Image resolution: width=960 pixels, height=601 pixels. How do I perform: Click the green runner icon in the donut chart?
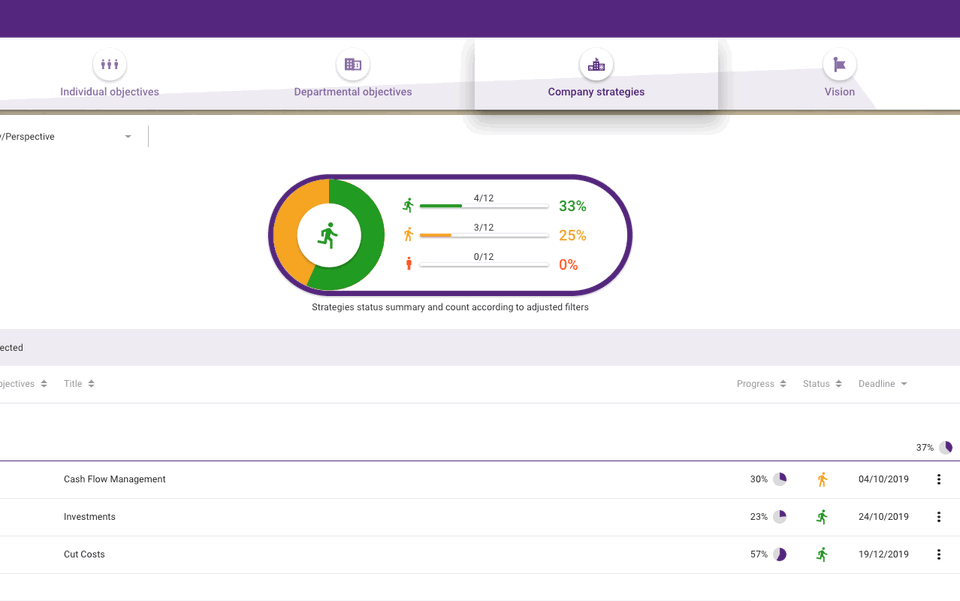(328, 234)
